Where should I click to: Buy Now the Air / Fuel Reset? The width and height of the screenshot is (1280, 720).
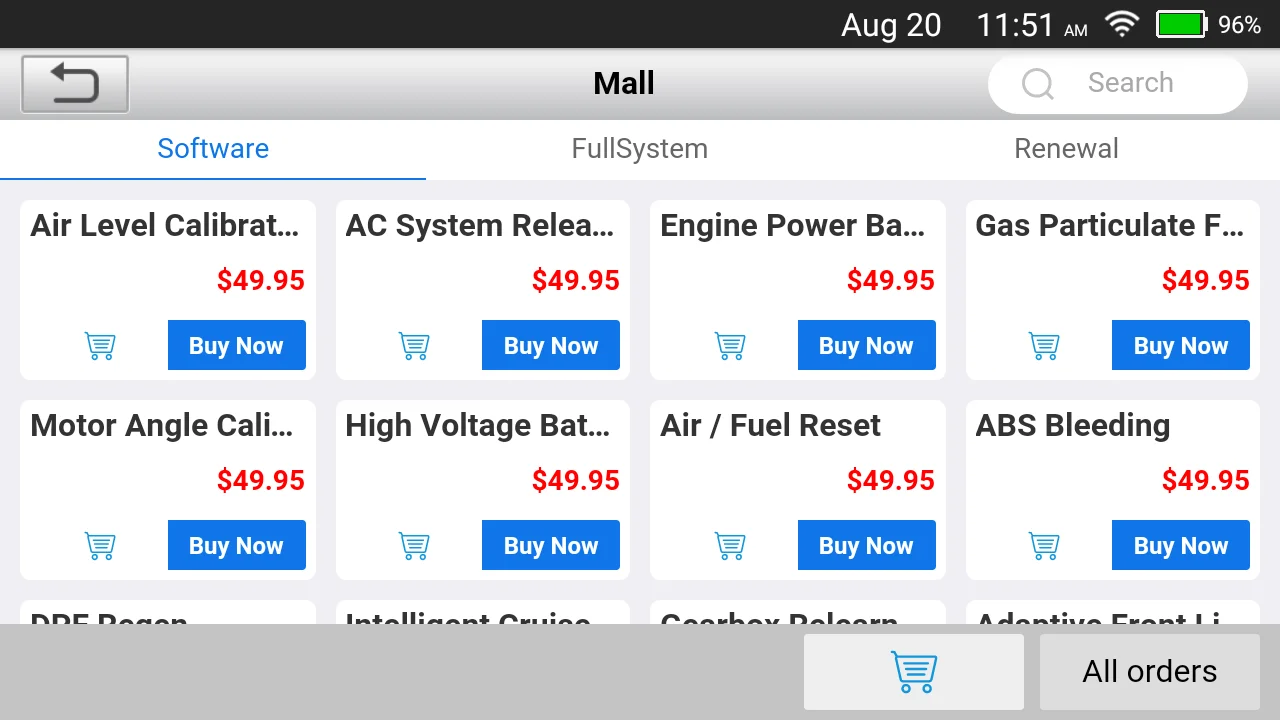click(866, 546)
